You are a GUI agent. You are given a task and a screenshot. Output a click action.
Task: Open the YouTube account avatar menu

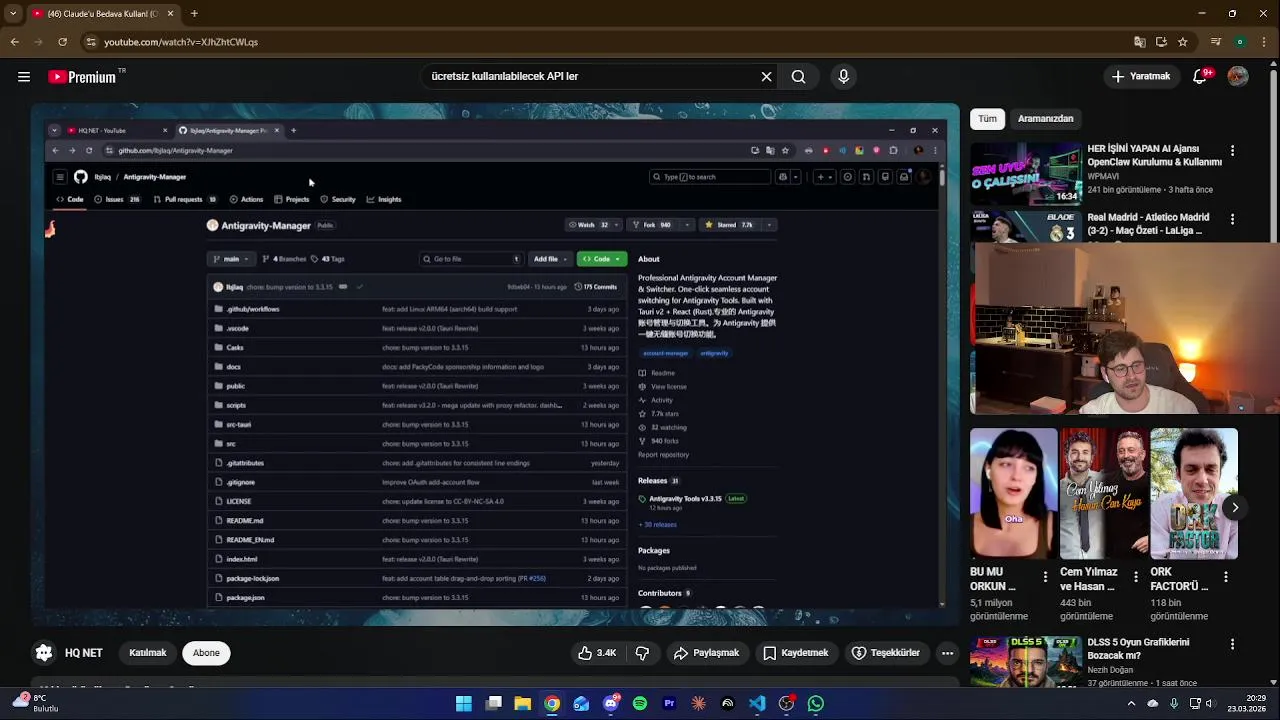coord(1238,76)
